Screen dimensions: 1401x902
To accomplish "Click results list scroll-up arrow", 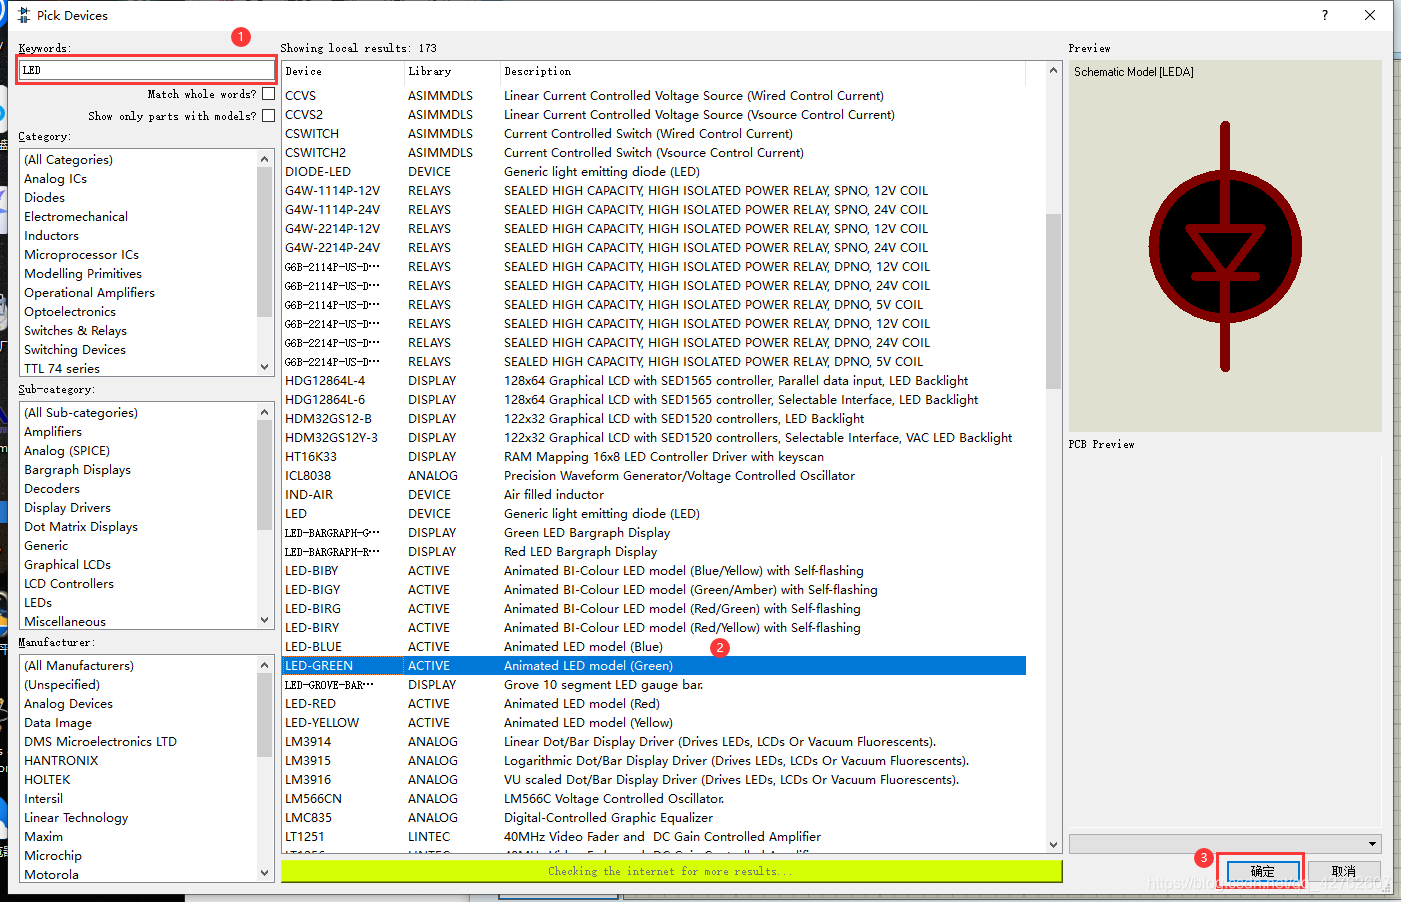I will click(x=1053, y=71).
